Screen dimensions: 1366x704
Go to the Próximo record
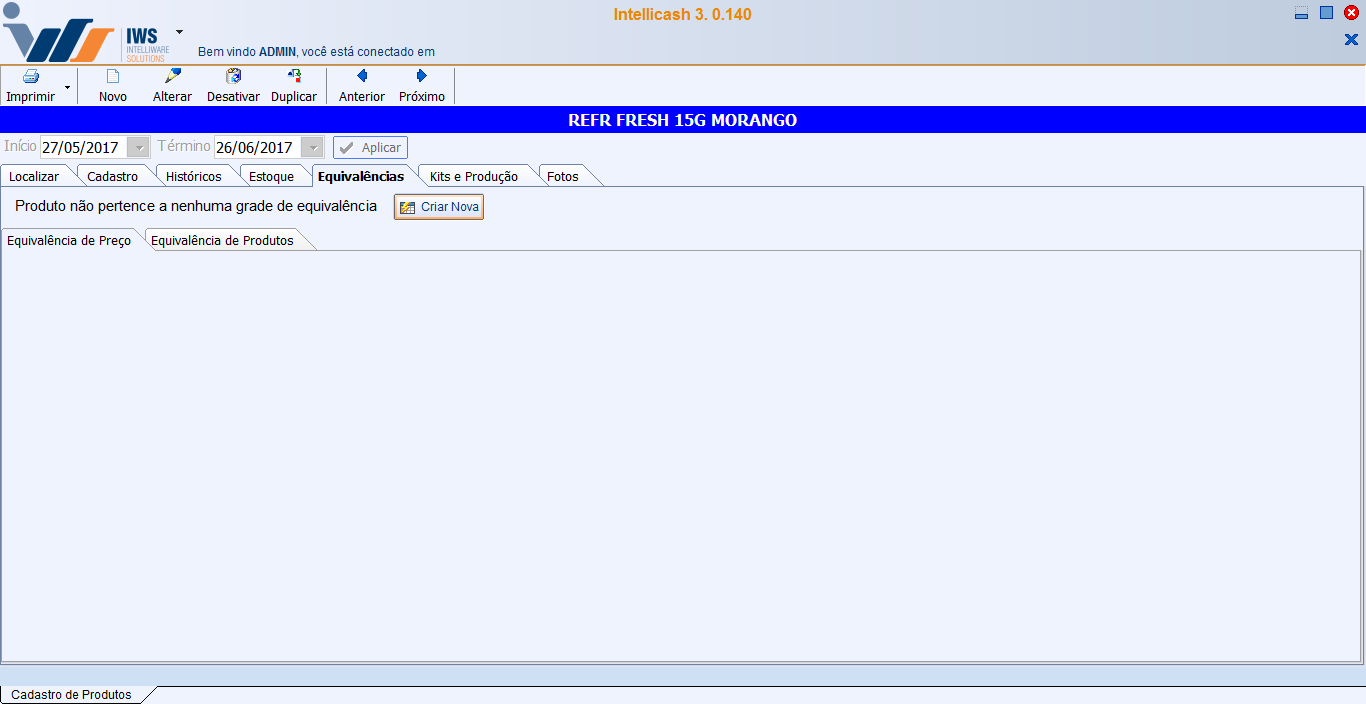pos(422,86)
